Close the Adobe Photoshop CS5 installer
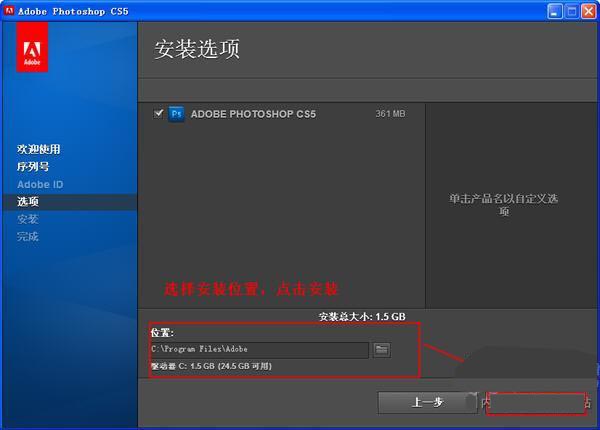This screenshot has height=430, width=600. coord(589,11)
